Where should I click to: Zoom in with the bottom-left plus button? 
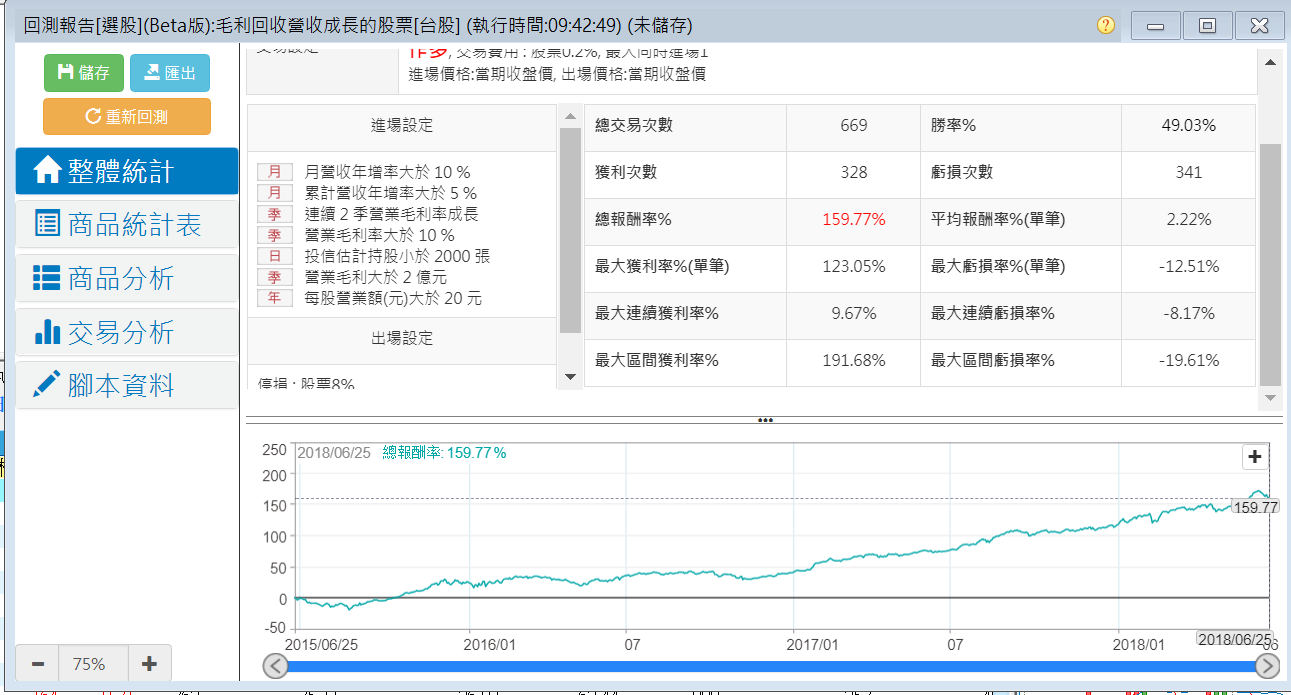click(x=149, y=664)
